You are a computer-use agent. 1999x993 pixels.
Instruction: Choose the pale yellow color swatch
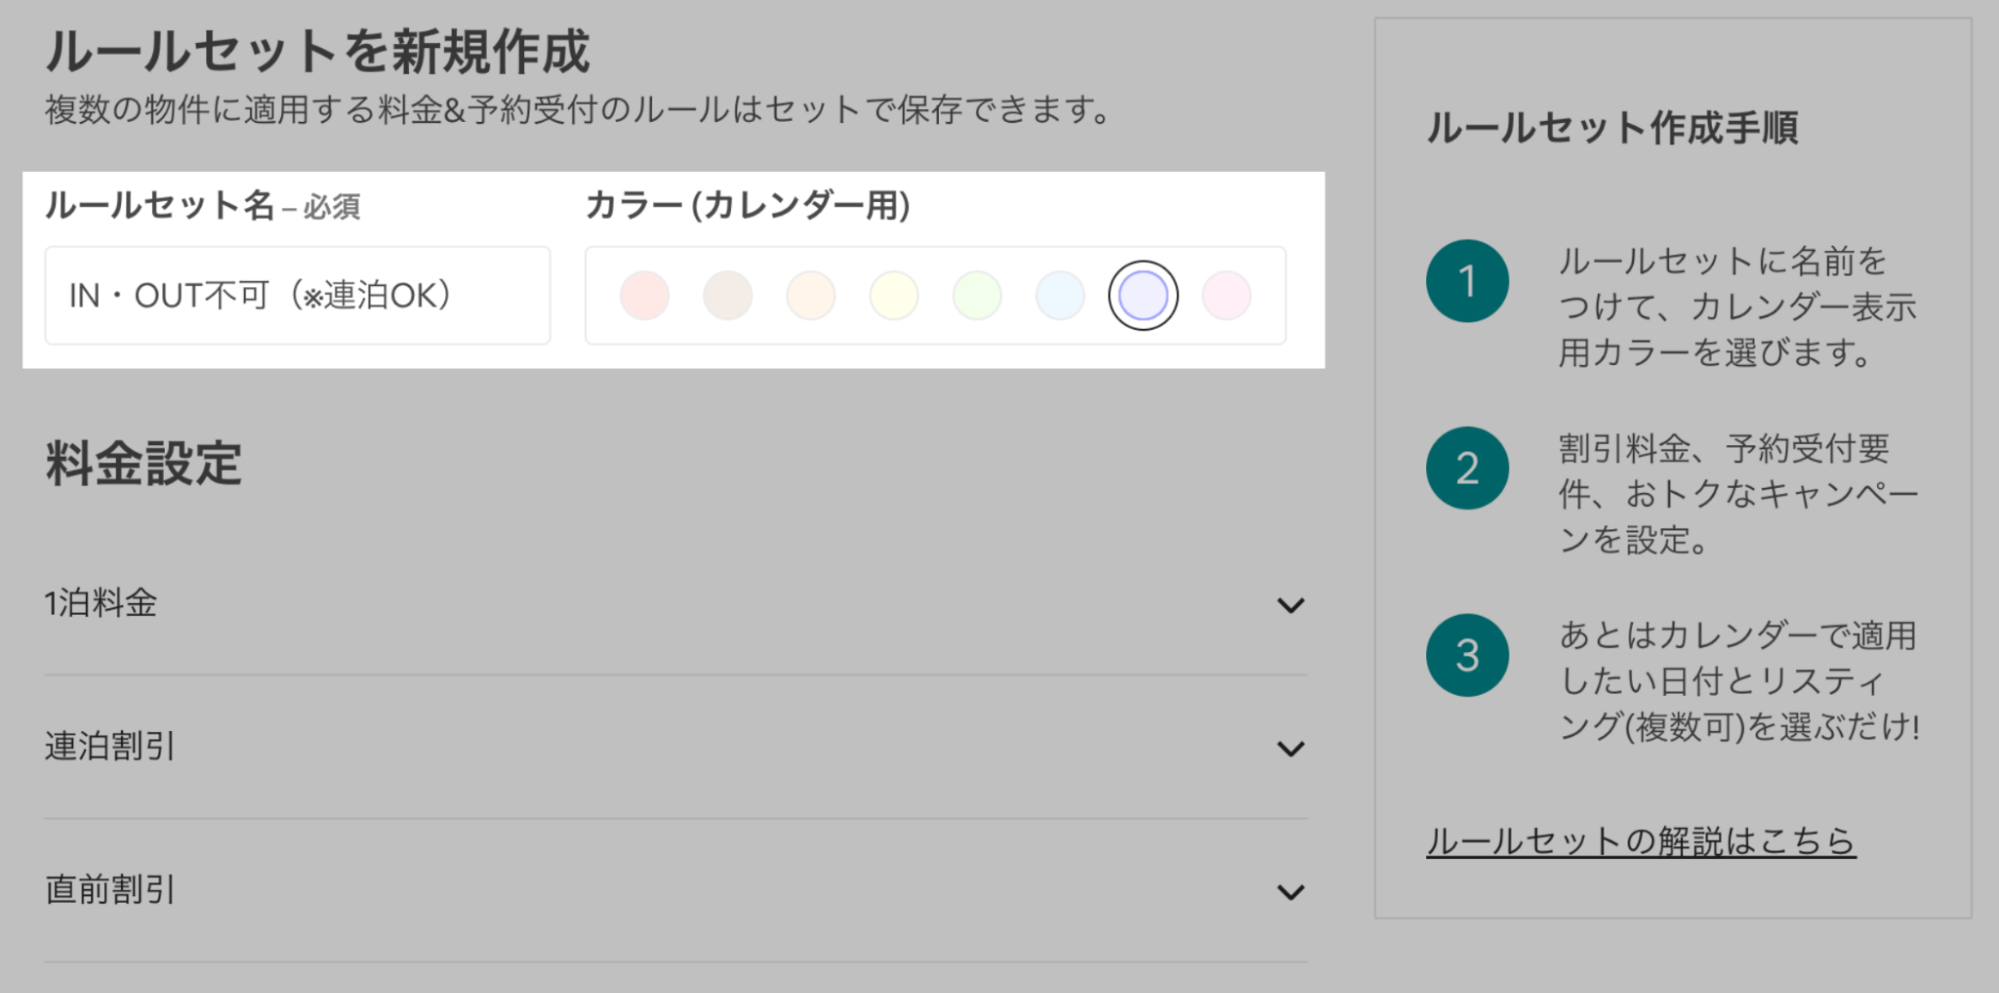pyautogui.click(x=893, y=296)
